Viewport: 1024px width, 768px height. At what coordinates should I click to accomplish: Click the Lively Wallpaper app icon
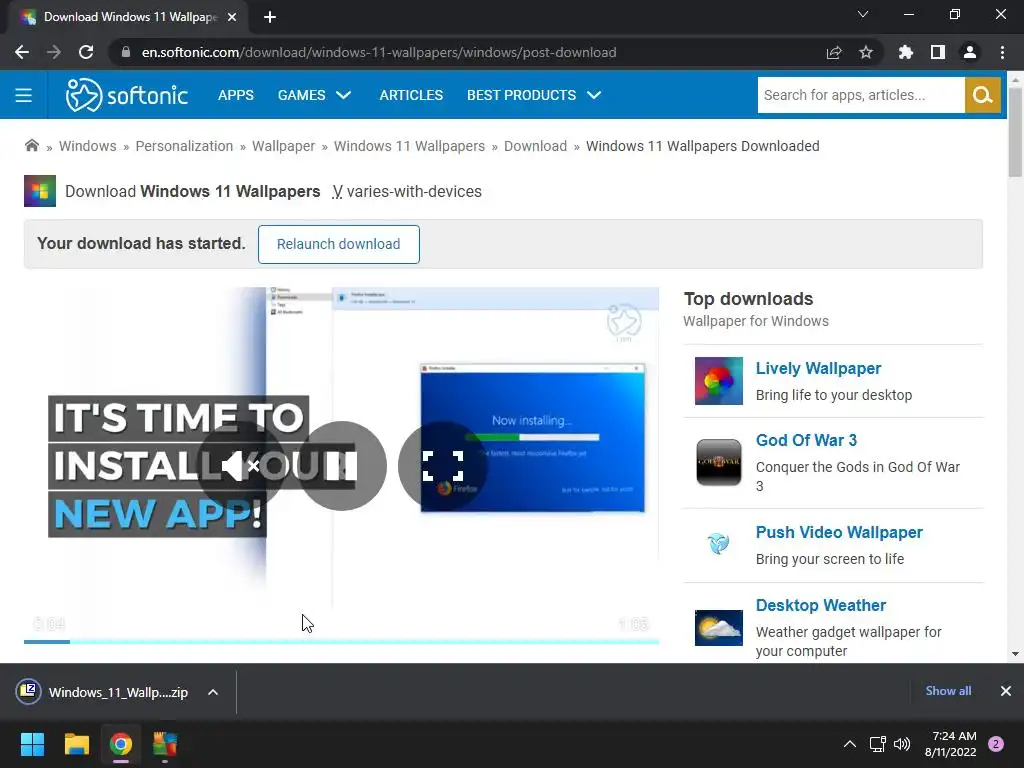718,381
